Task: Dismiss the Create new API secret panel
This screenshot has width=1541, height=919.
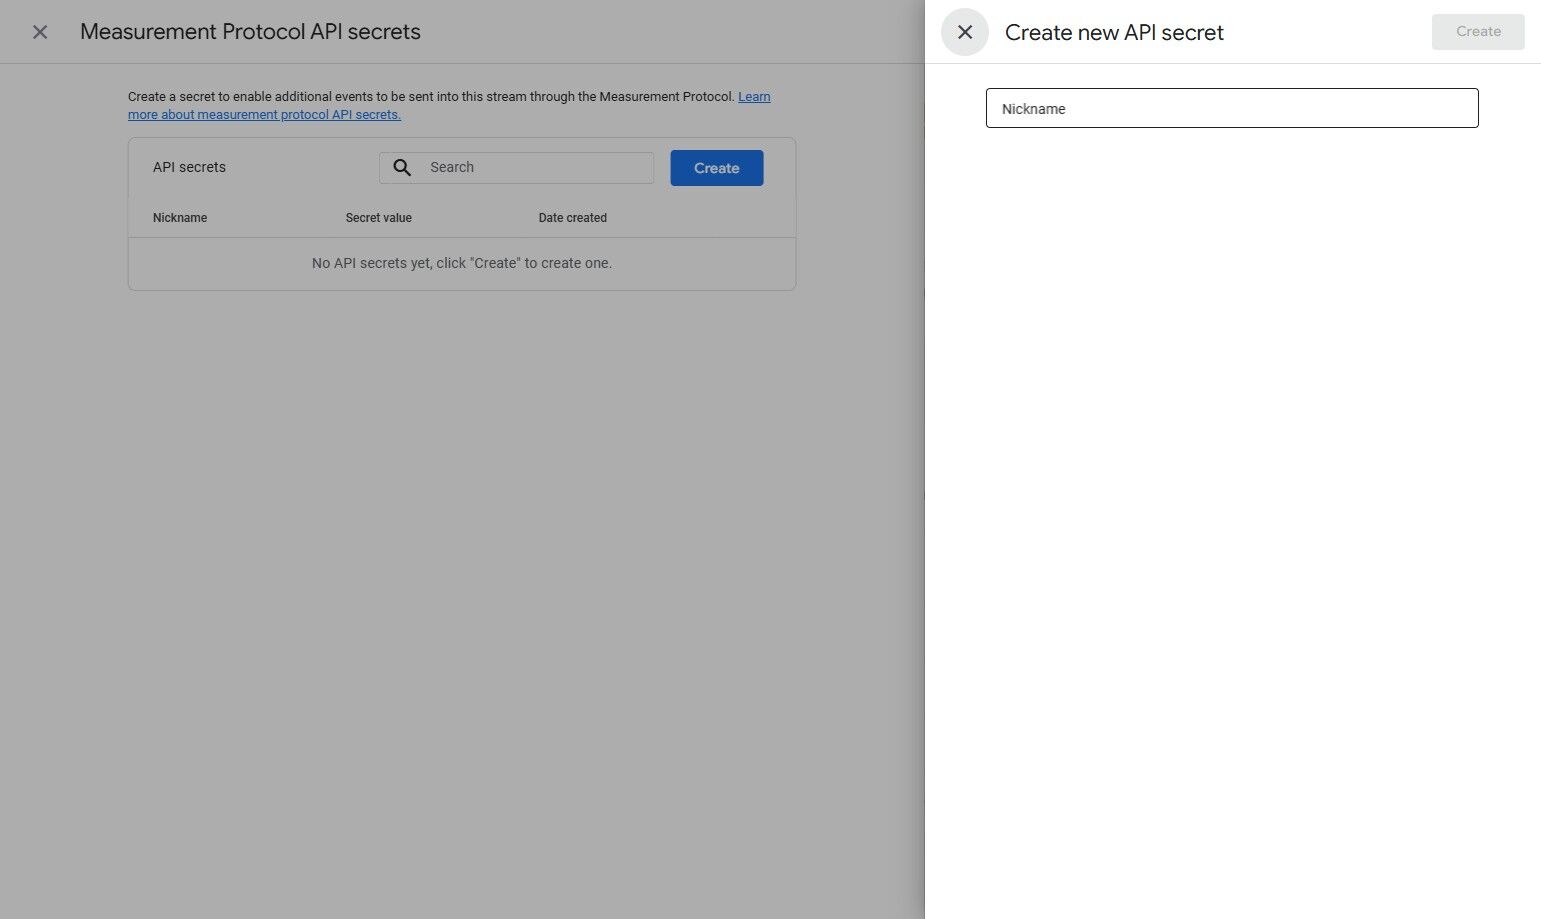Action: 963,31
